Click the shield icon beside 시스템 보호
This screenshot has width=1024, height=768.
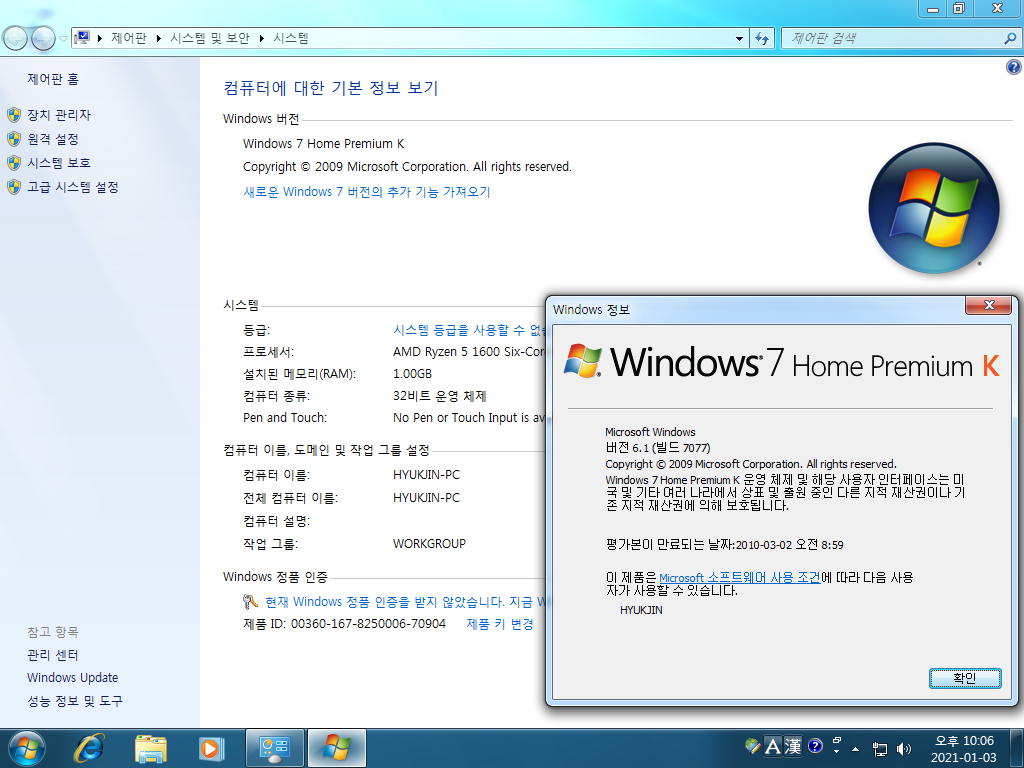[x=14, y=163]
